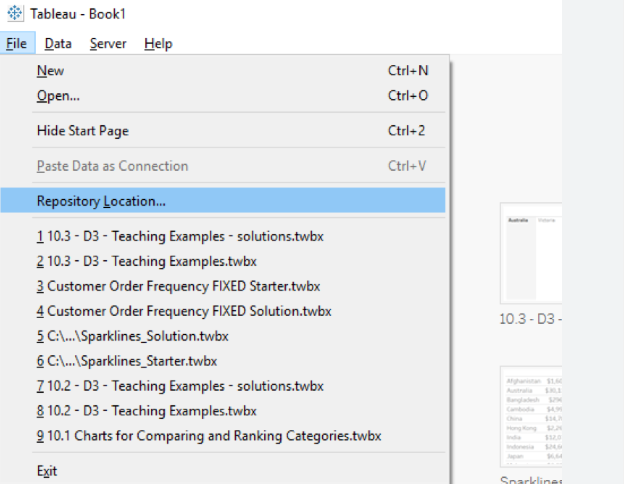Open the Data menu

(58, 43)
